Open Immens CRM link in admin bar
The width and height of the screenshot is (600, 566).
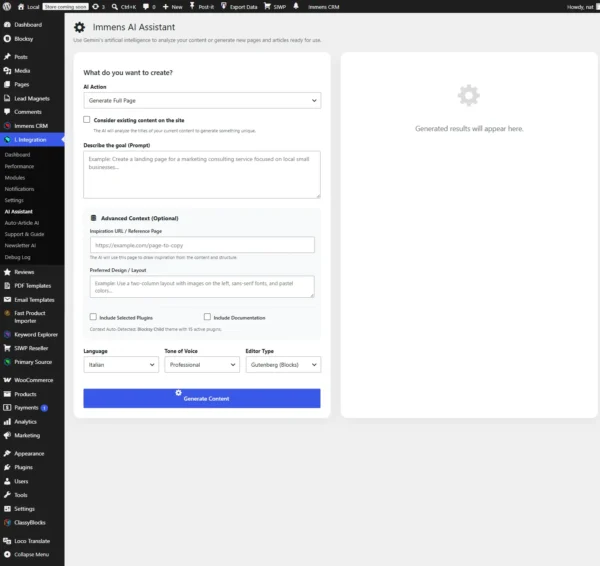323,7
